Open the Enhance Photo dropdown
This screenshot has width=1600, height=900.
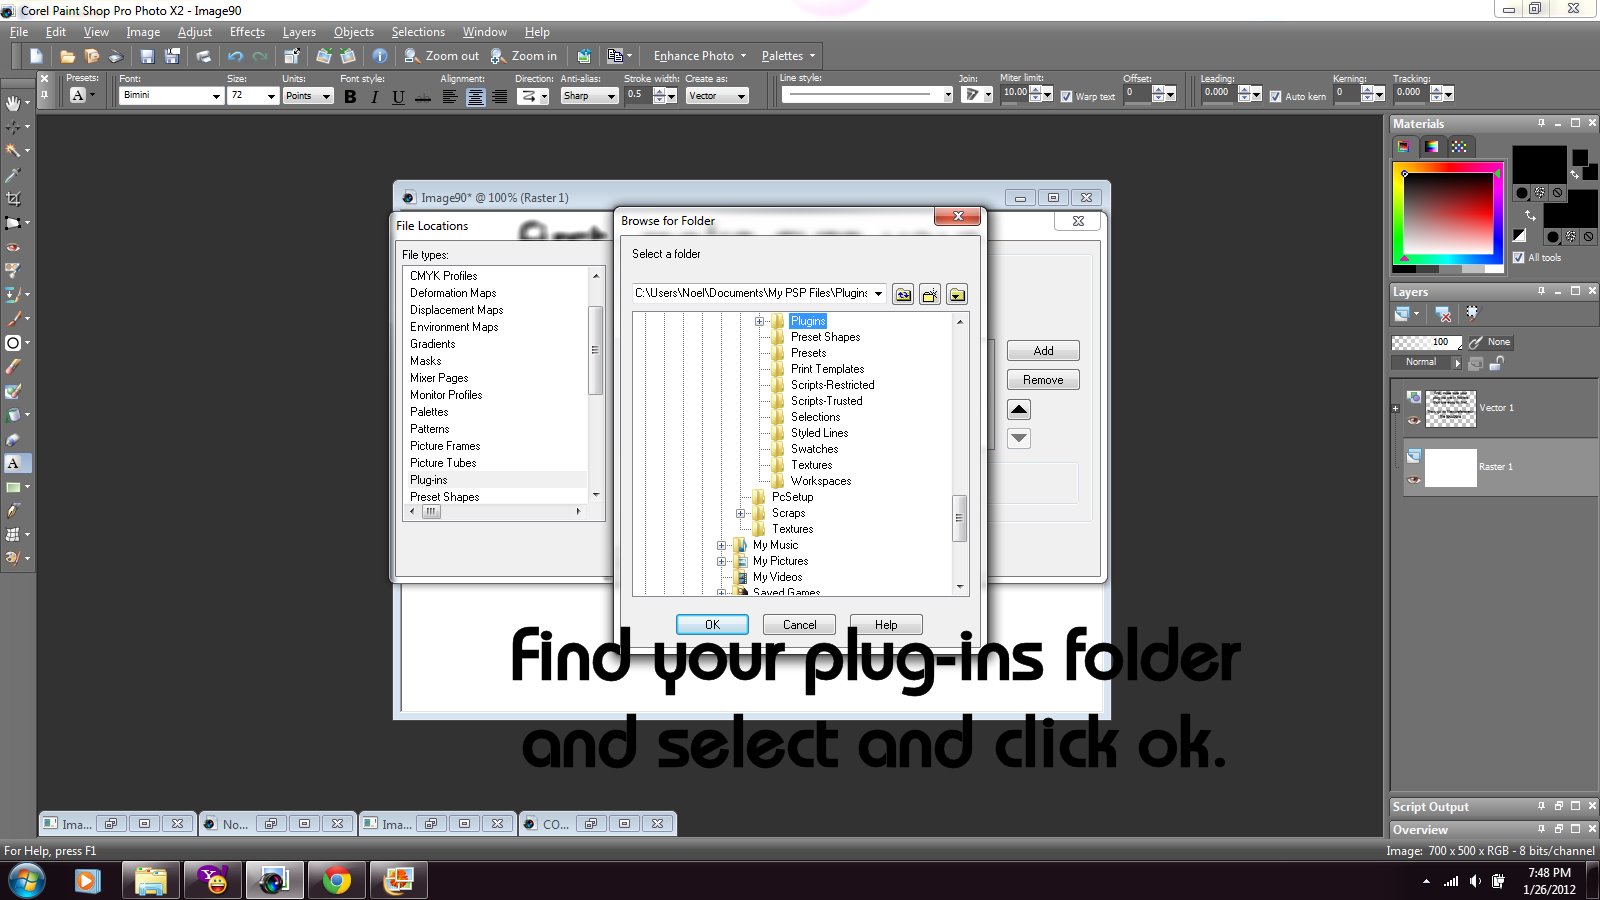pyautogui.click(x=699, y=56)
